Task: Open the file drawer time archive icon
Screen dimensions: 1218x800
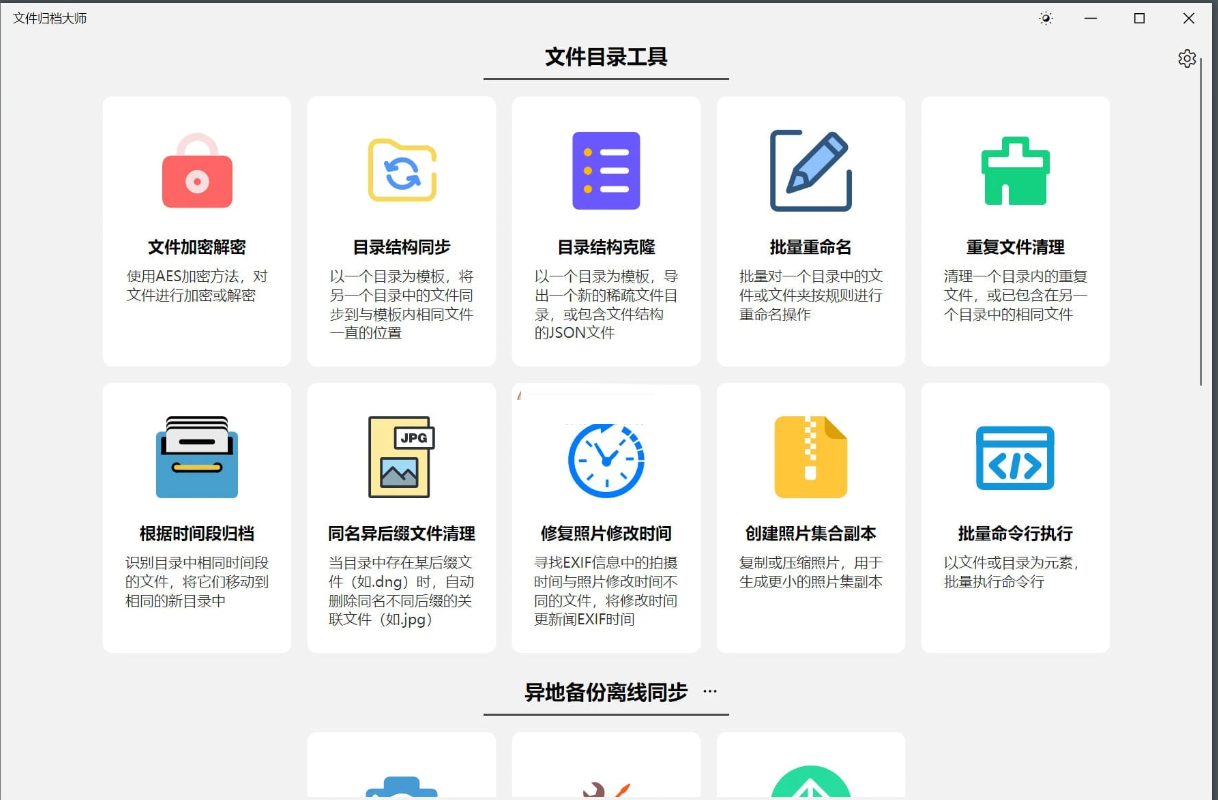Action: (197, 457)
